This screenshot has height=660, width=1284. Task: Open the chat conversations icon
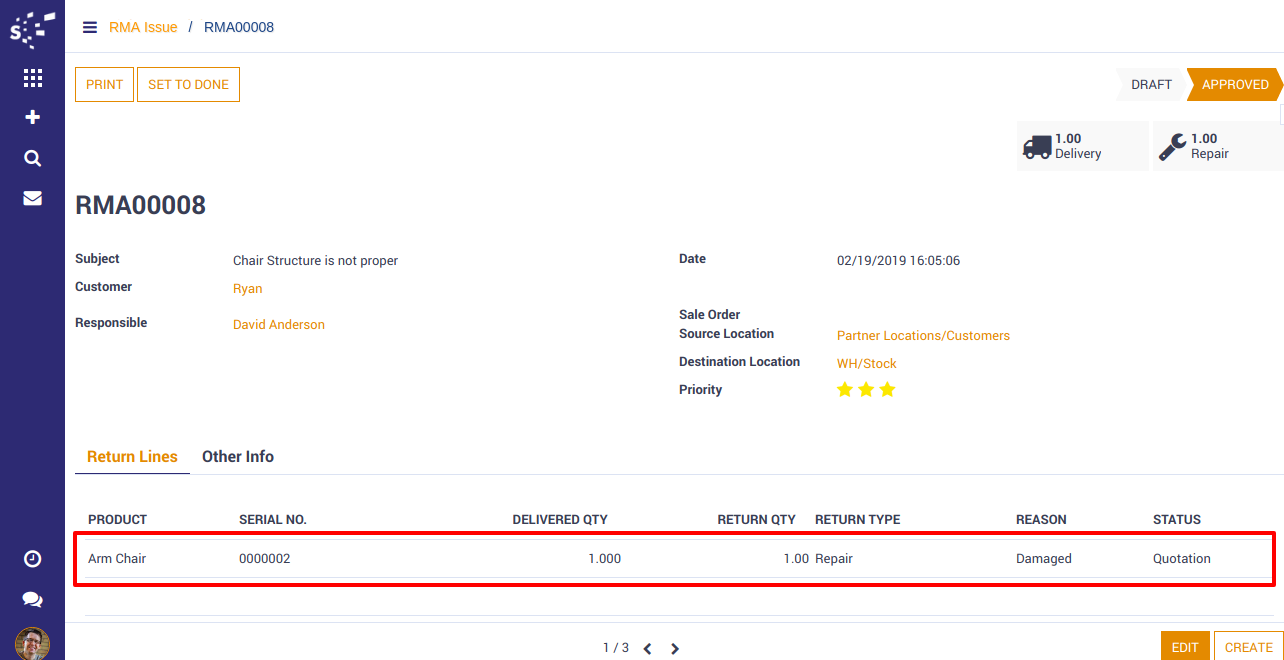tap(32, 600)
